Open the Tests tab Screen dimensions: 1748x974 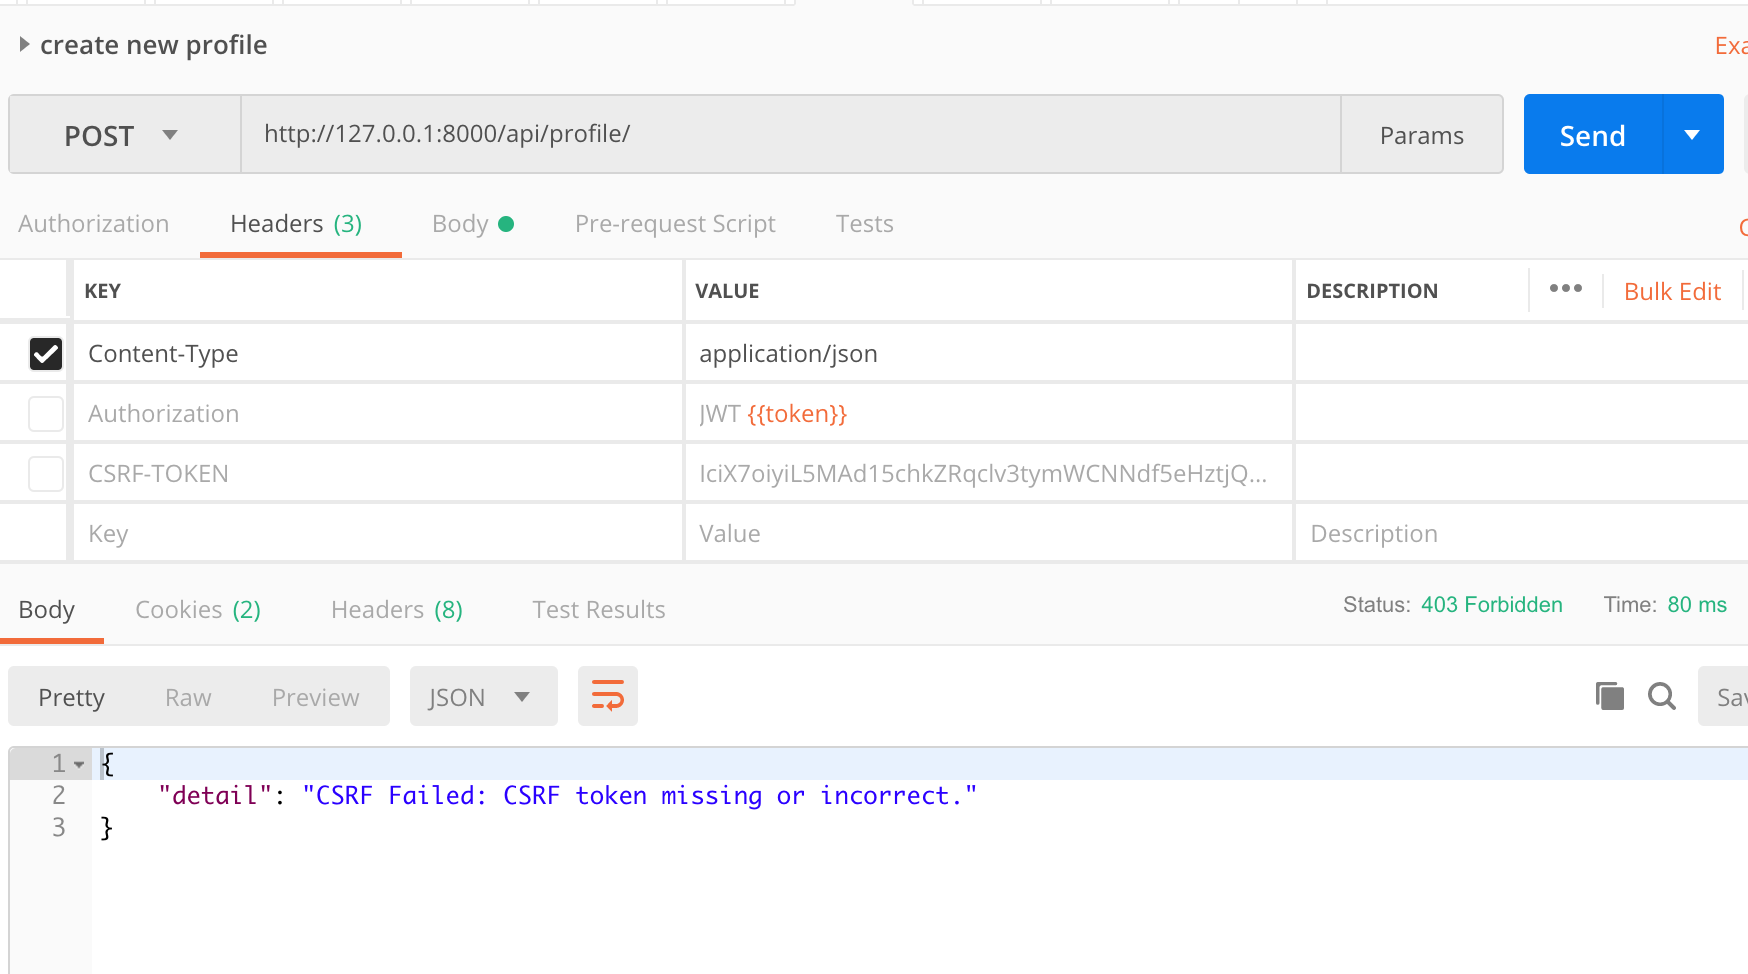(864, 223)
